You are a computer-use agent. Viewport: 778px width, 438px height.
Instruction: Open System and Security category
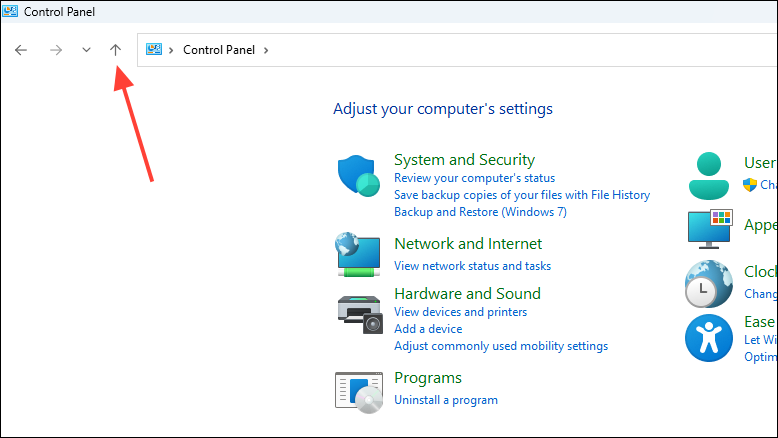pos(464,160)
